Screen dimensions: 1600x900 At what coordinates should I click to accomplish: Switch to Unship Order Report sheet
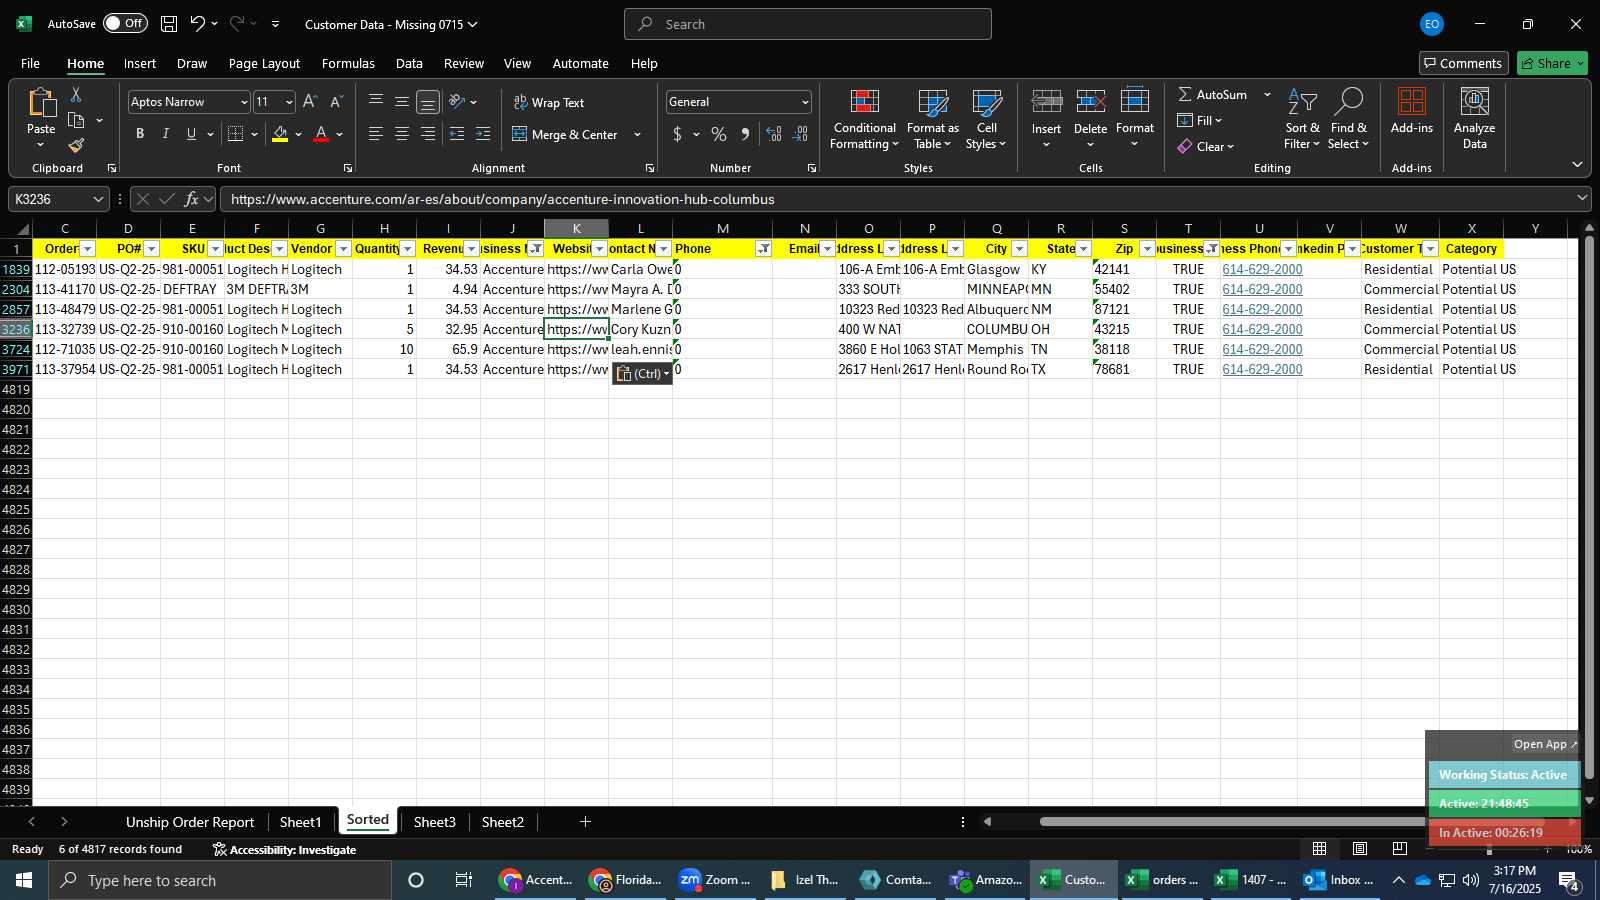[x=190, y=822]
